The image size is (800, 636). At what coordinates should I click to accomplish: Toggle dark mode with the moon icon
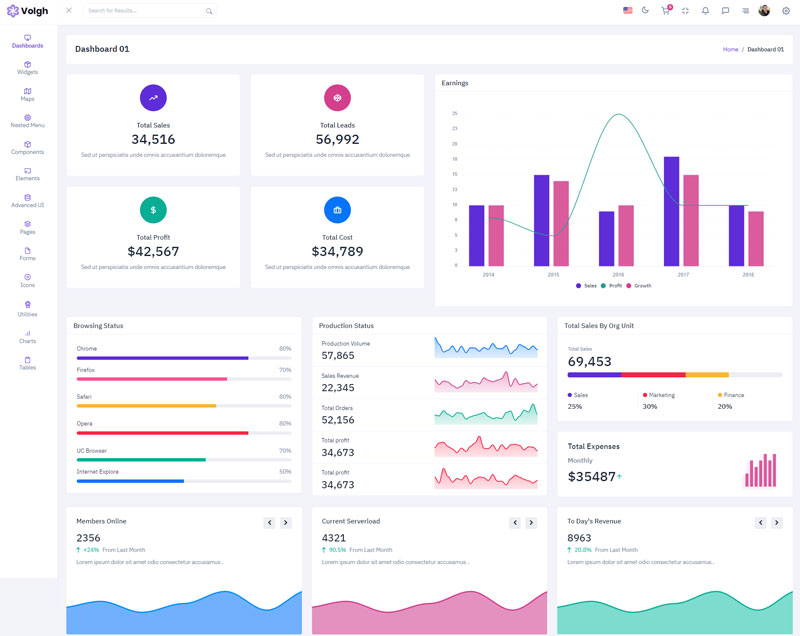coord(645,11)
